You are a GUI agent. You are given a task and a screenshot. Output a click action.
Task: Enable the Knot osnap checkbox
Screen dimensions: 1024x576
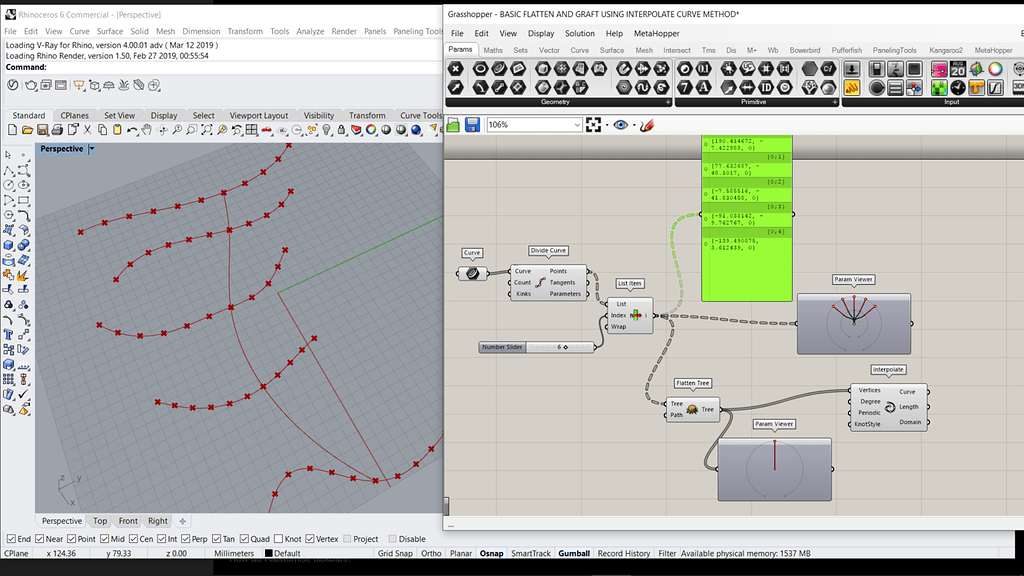(277, 539)
